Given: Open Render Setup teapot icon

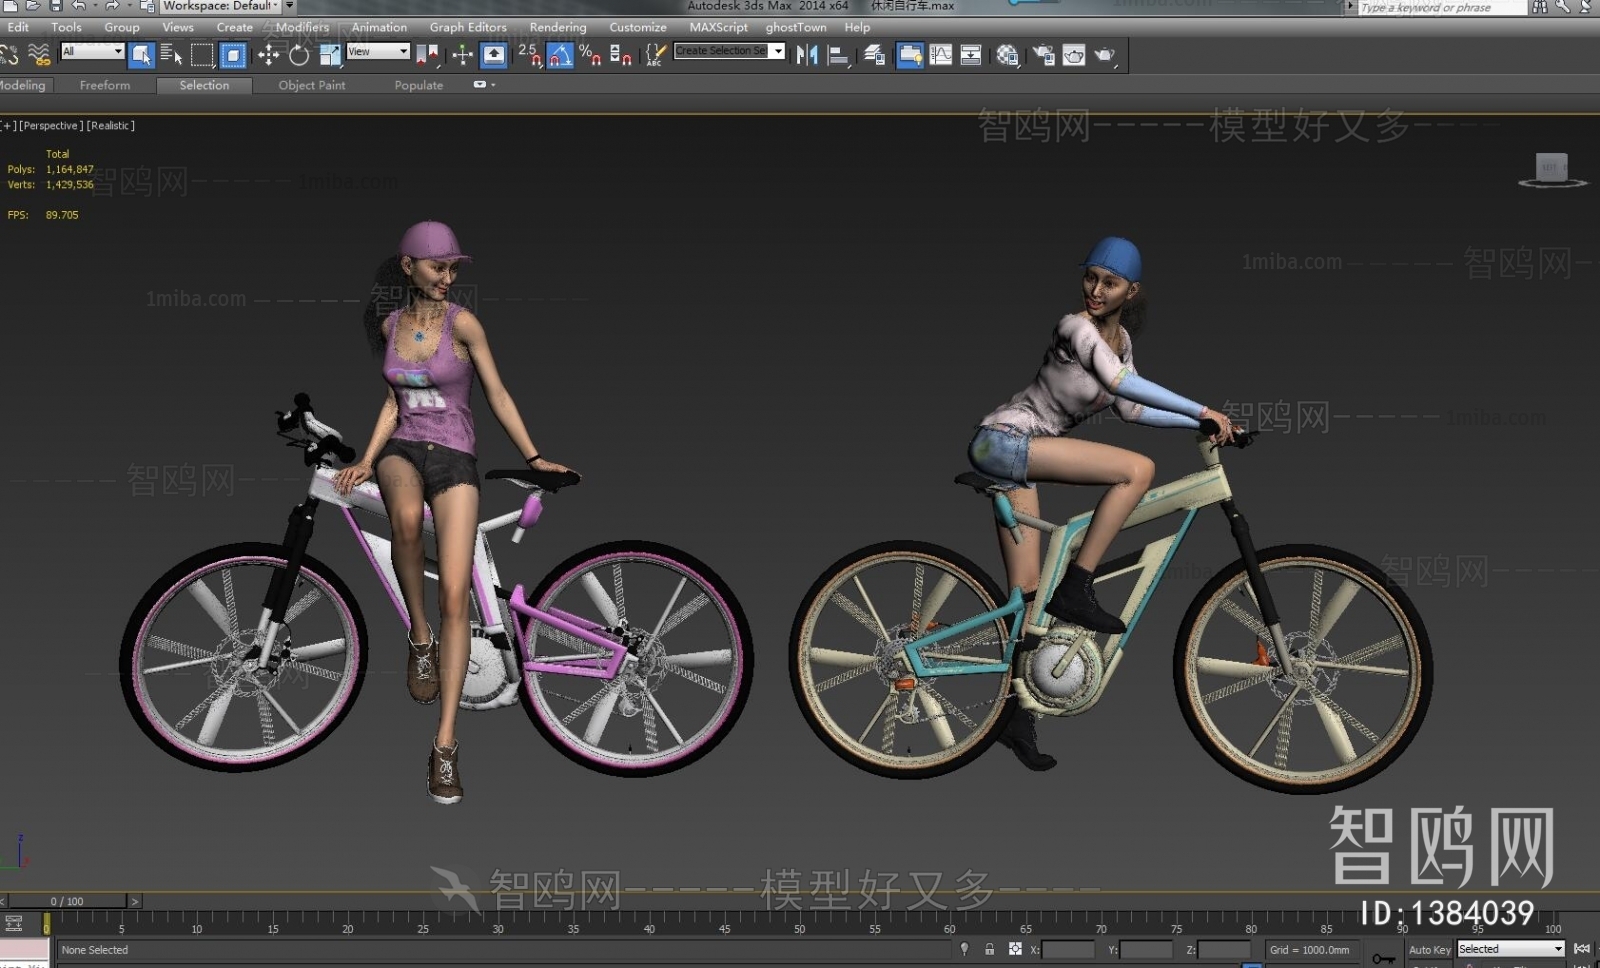Looking at the screenshot, I should [x=1043, y=55].
